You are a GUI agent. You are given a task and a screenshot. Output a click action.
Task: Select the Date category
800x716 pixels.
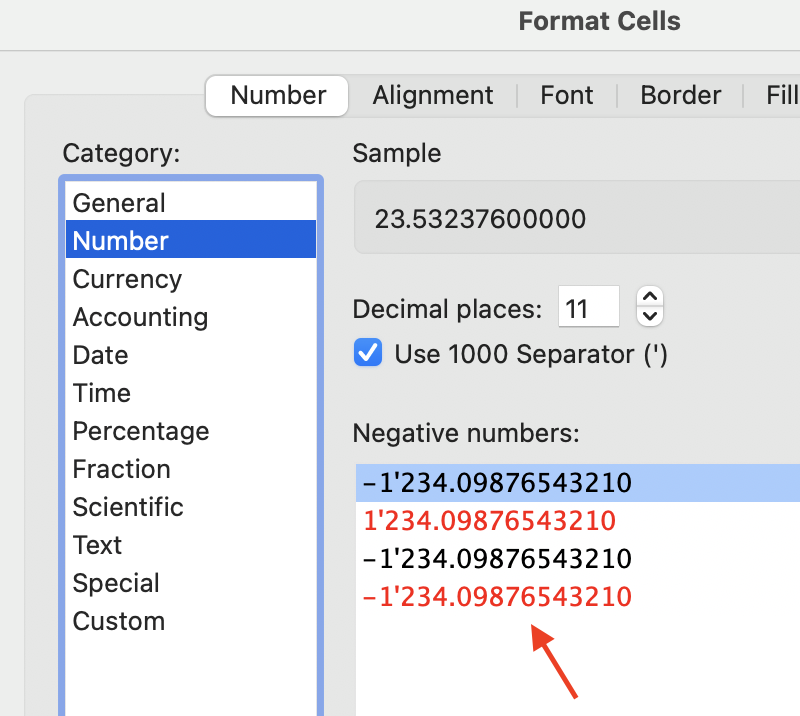coord(100,355)
